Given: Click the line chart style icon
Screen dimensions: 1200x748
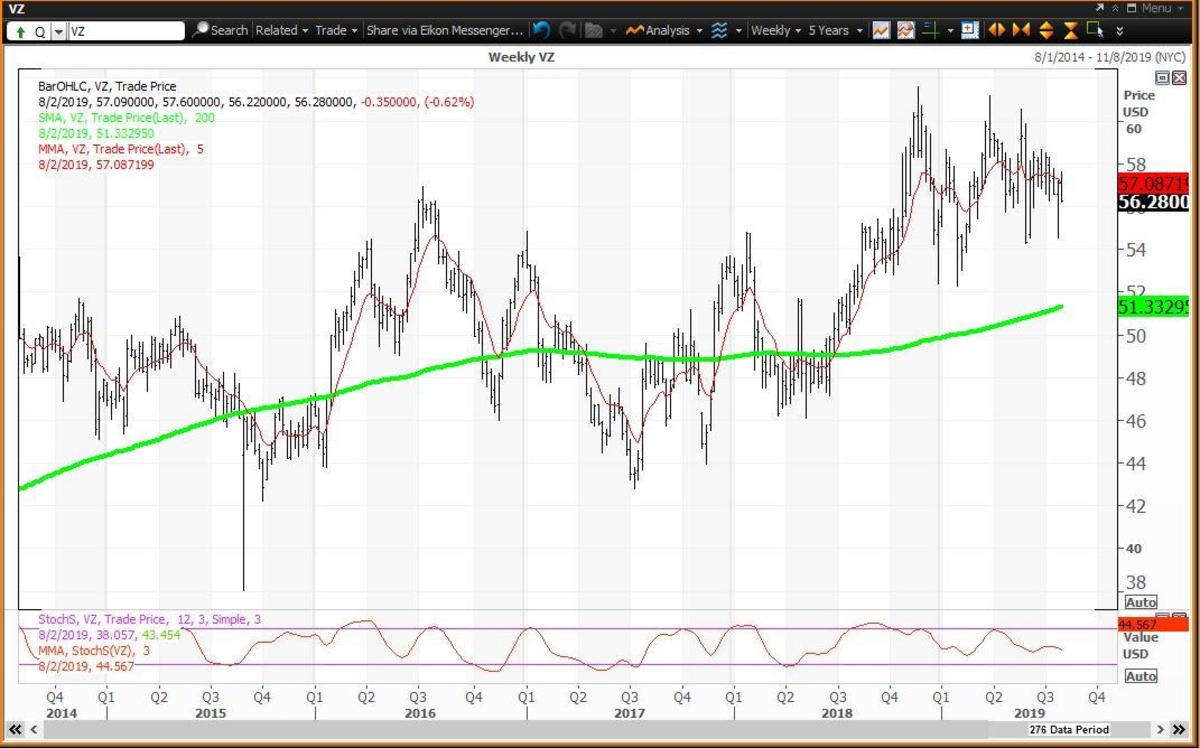Looking at the screenshot, I should (881, 30).
